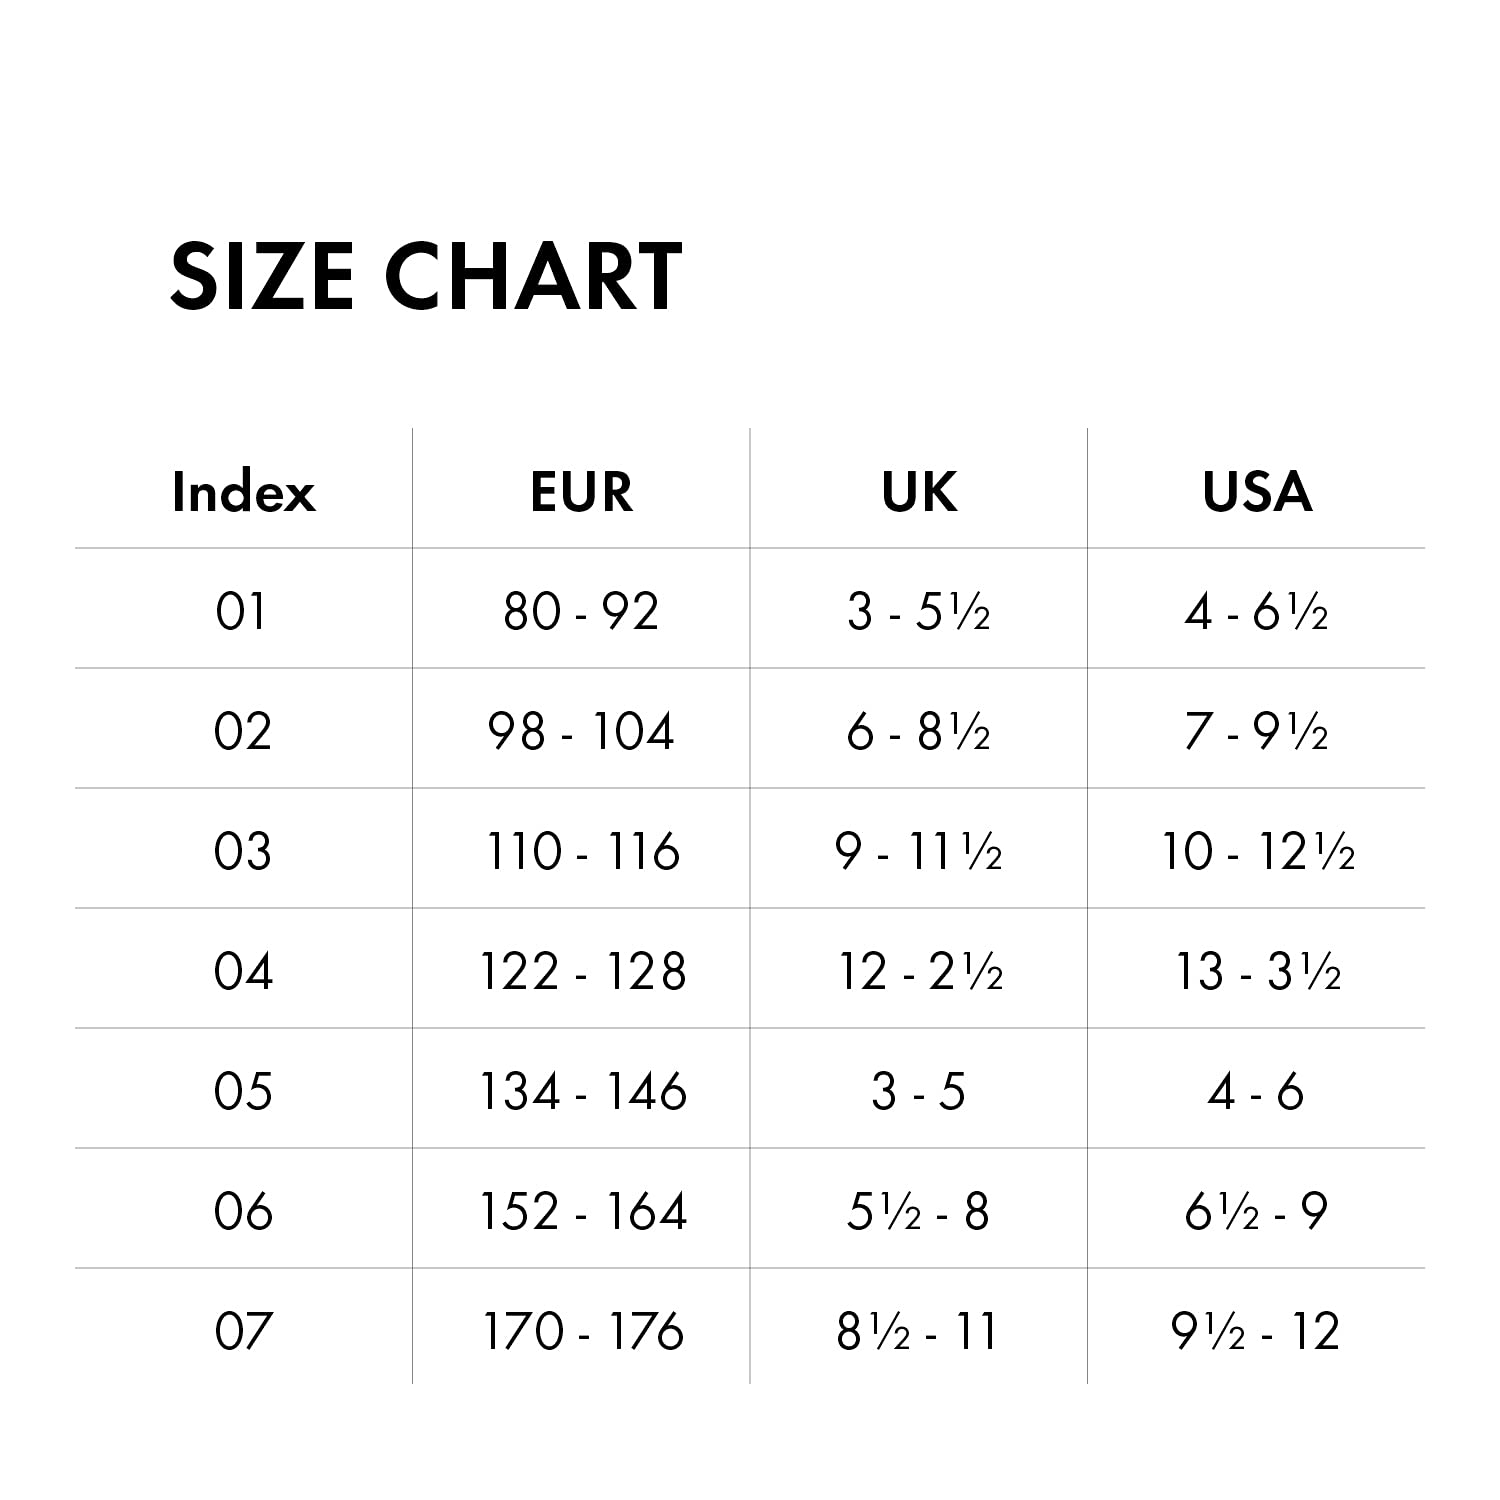
Task: Select USA size 9½ - 12 cell
Action: point(1256,1331)
